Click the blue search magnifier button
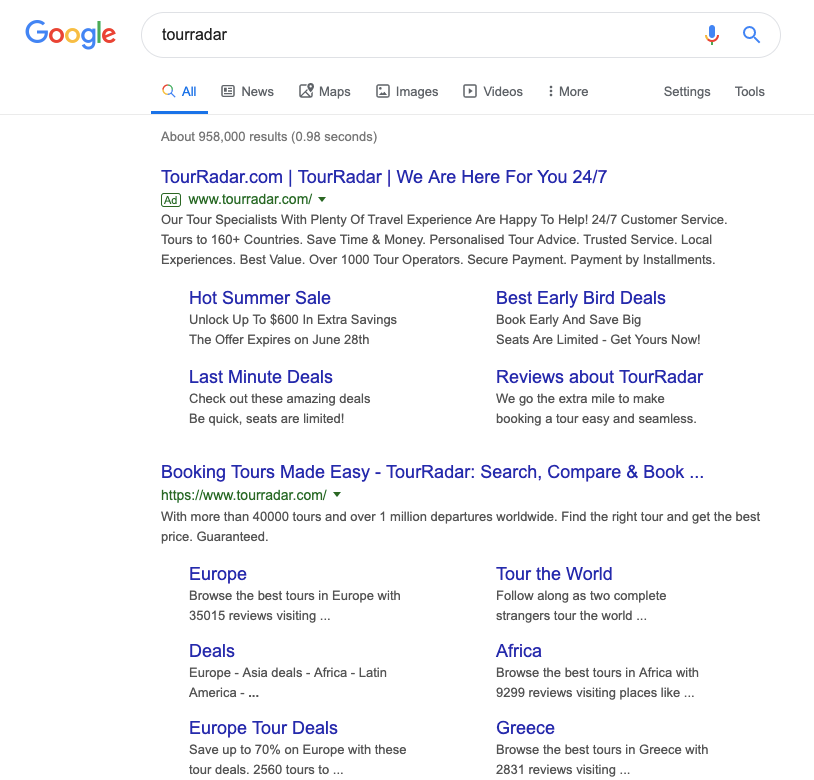Screen dimensions: 814x780 pos(751,35)
